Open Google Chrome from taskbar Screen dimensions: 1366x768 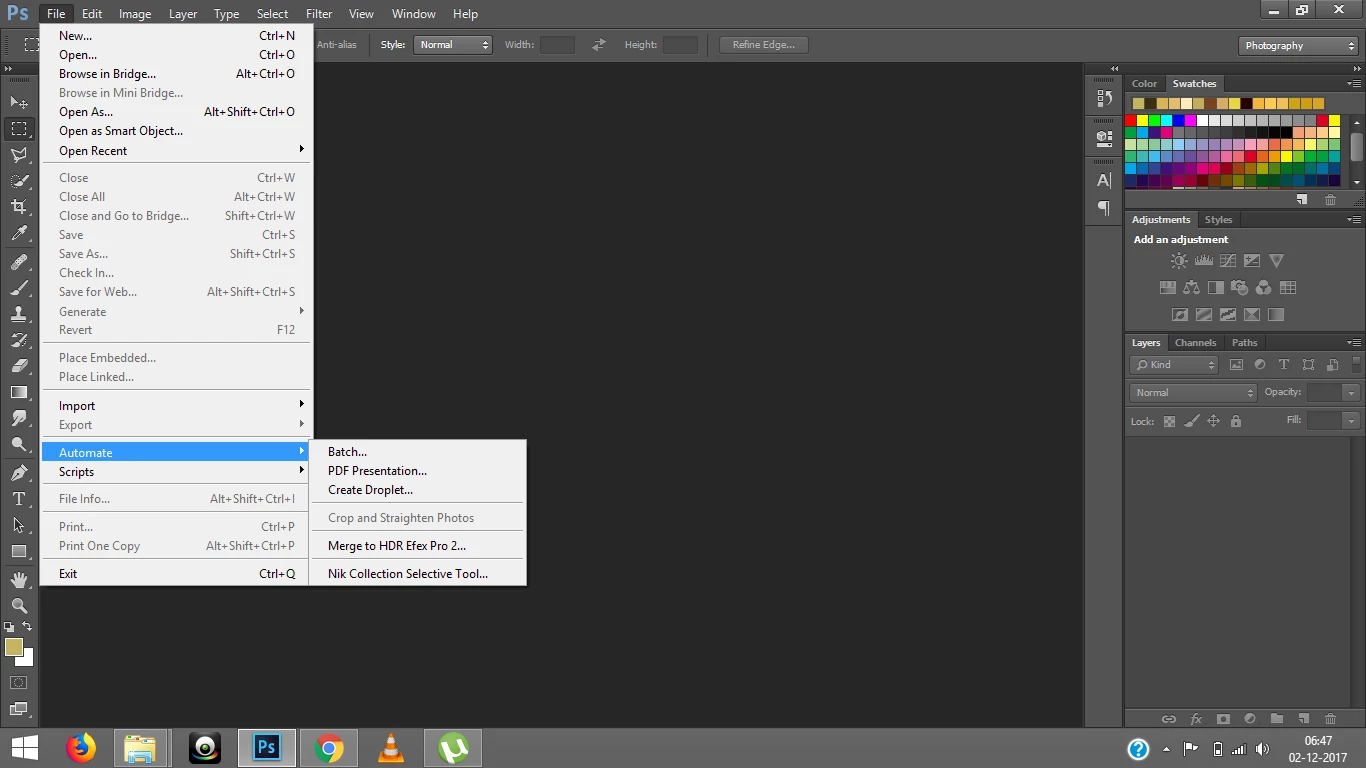click(329, 748)
